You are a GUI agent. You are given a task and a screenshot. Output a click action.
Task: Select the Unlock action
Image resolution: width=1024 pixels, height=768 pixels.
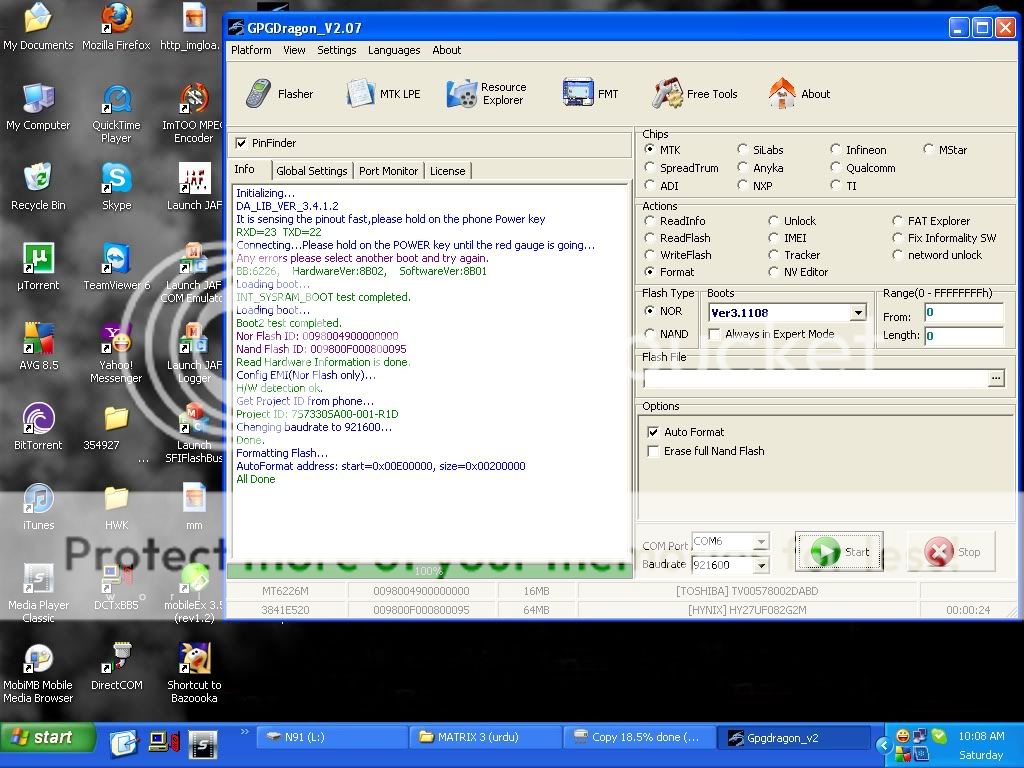[x=774, y=221]
